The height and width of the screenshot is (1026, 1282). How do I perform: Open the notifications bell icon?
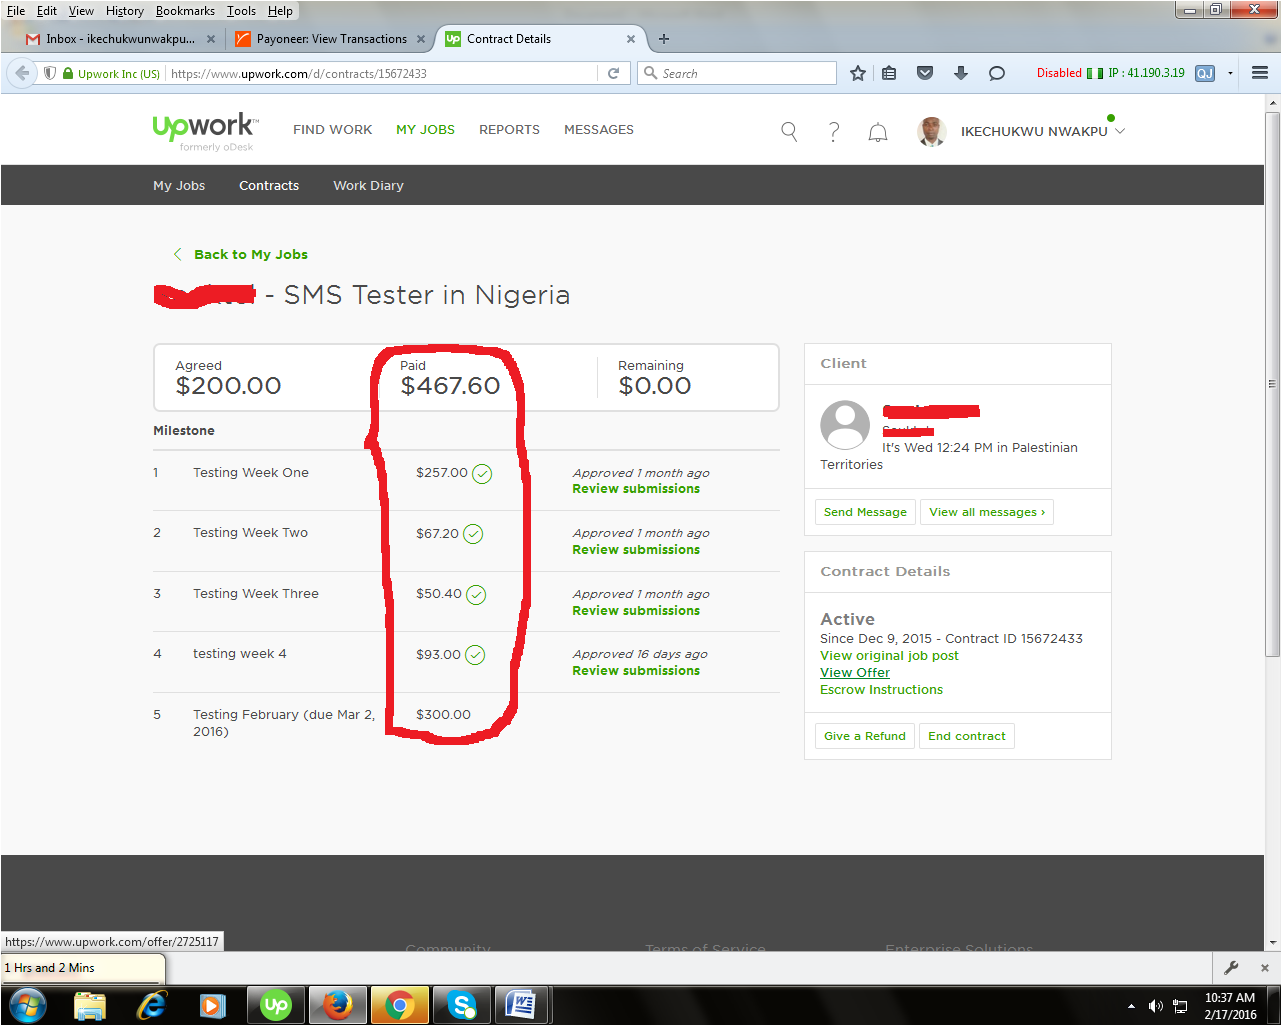(x=878, y=132)
